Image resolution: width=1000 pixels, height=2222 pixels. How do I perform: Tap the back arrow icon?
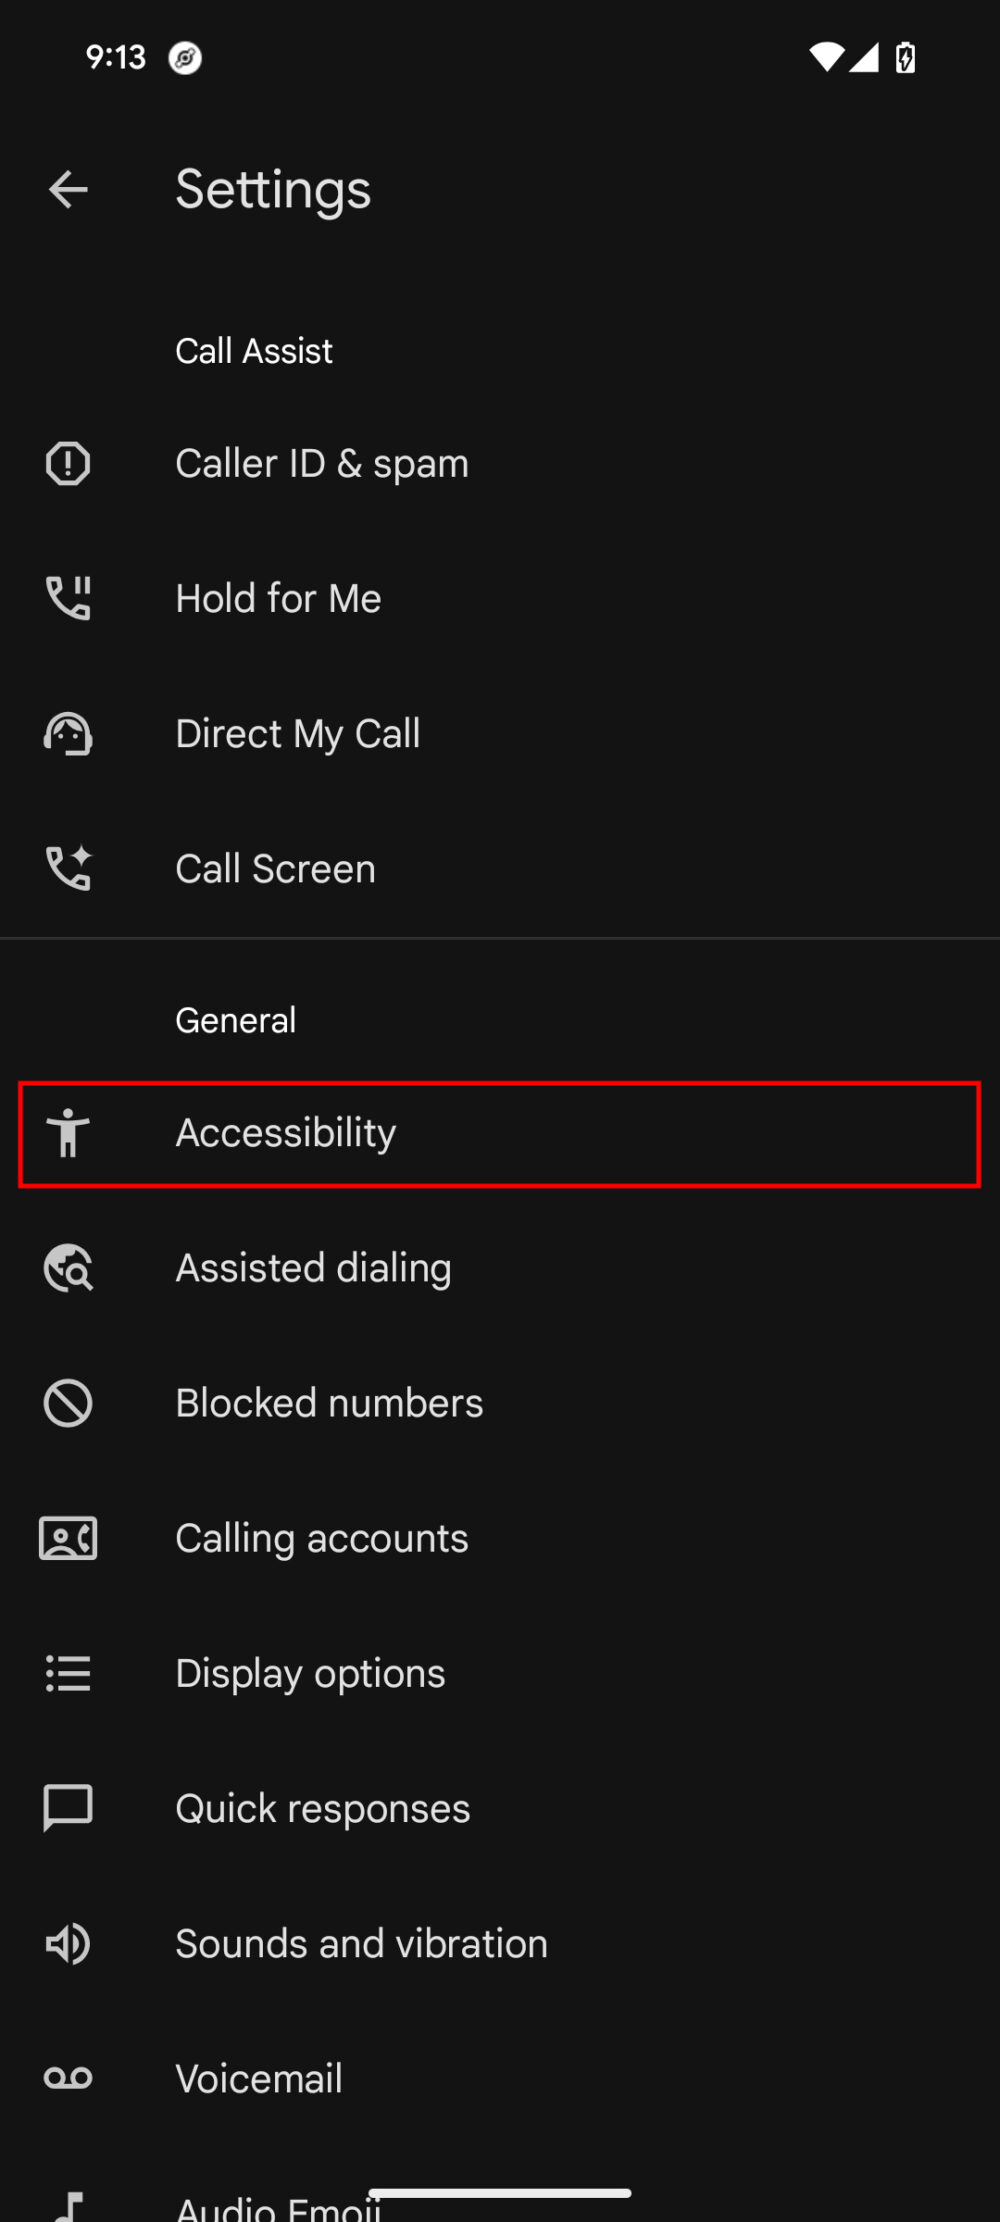point(68,190)
